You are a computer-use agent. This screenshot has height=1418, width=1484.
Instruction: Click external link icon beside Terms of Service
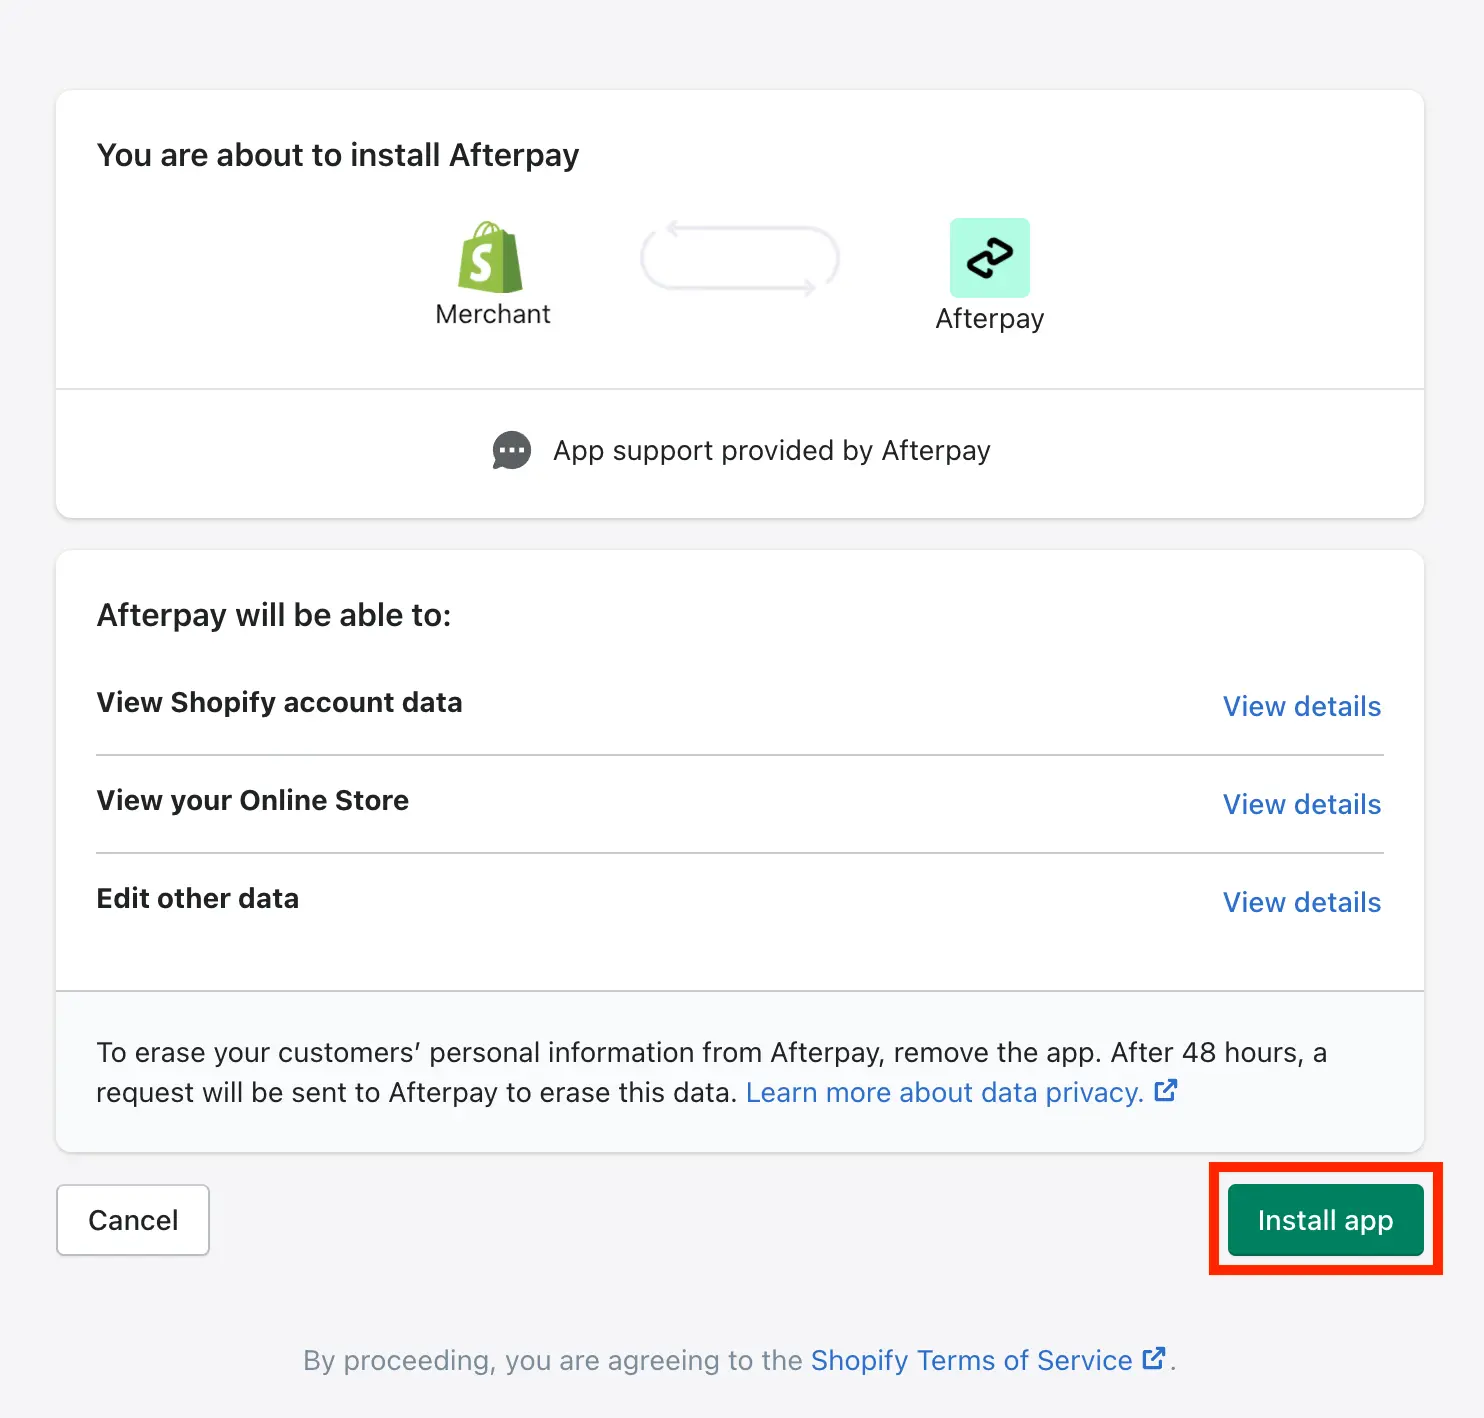point(1154,1359)
